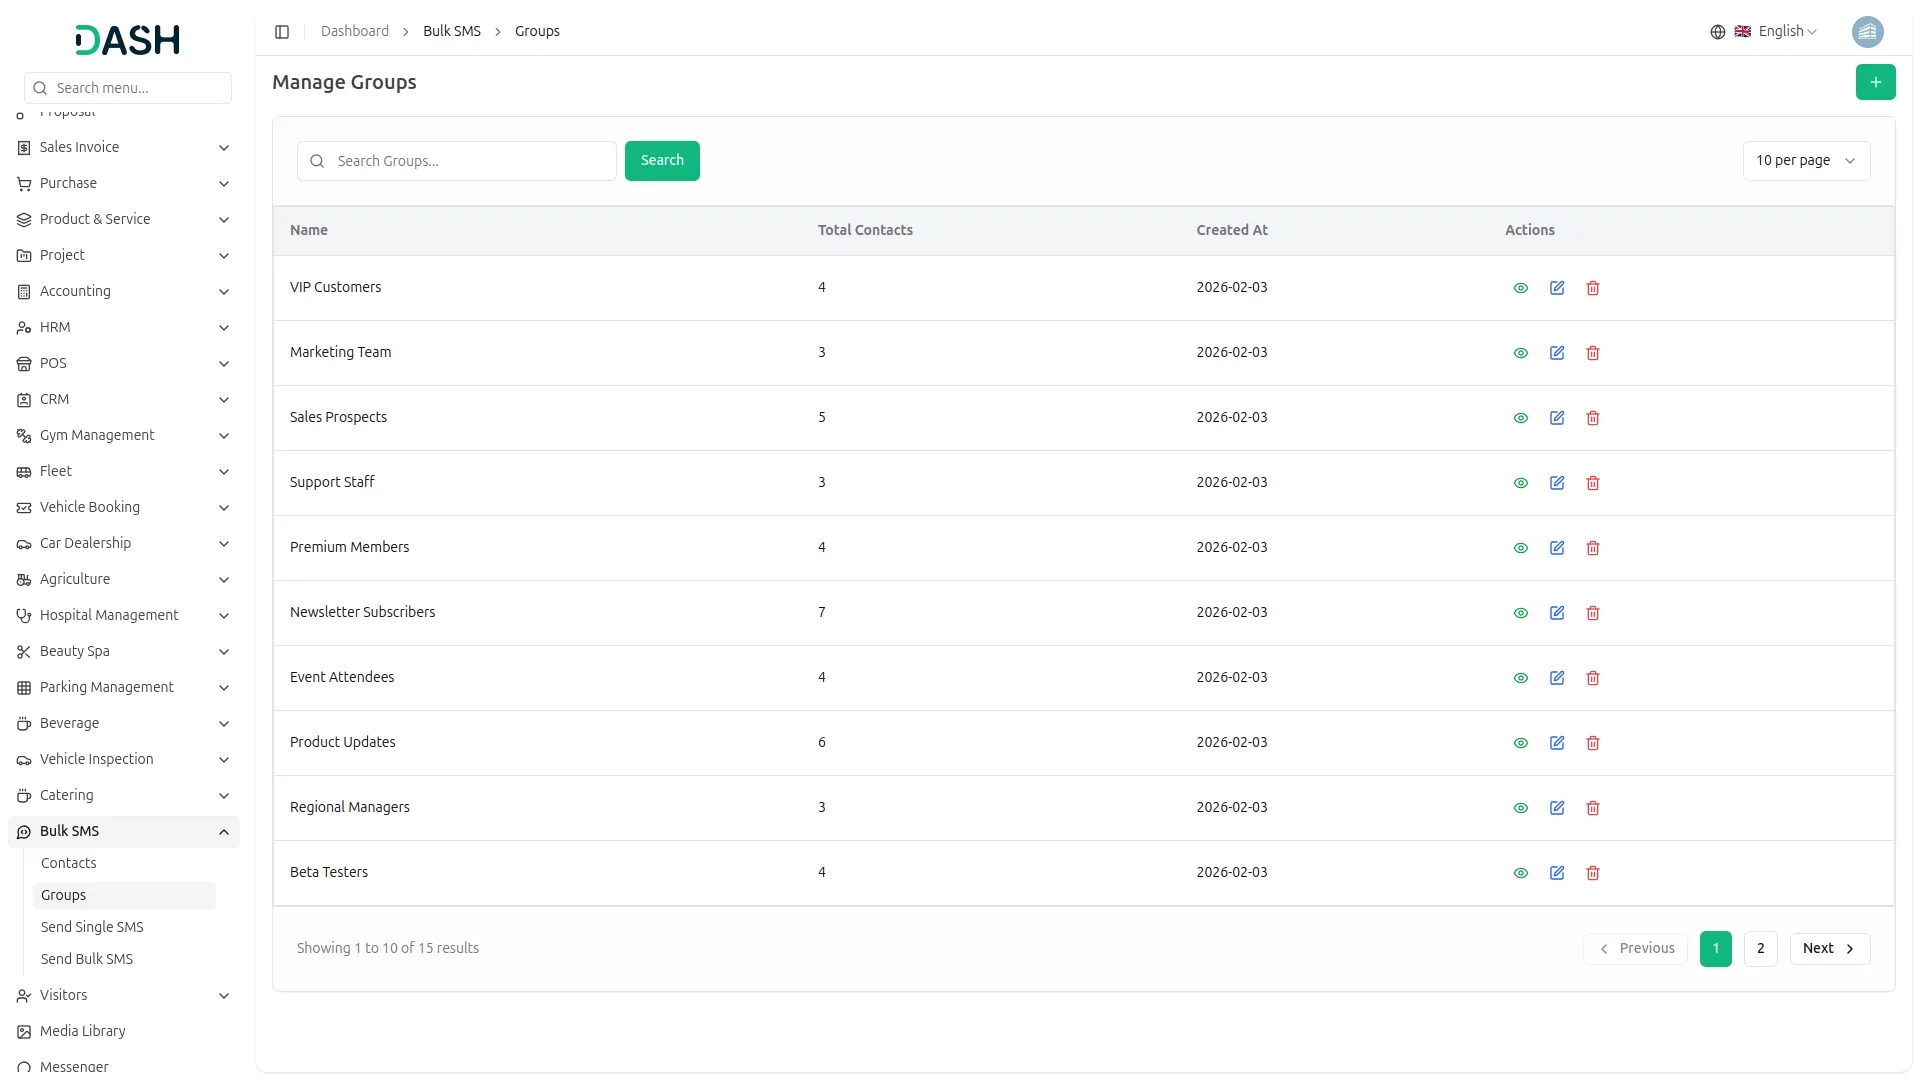The image size is (1920, 1080).
Task: Click the delete trash icon for Beta Testers
Action: (1592, 872)
